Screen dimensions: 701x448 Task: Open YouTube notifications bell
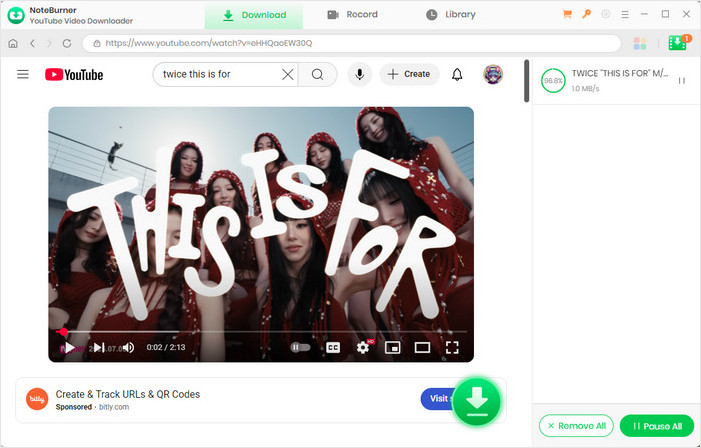pos(457,74)
